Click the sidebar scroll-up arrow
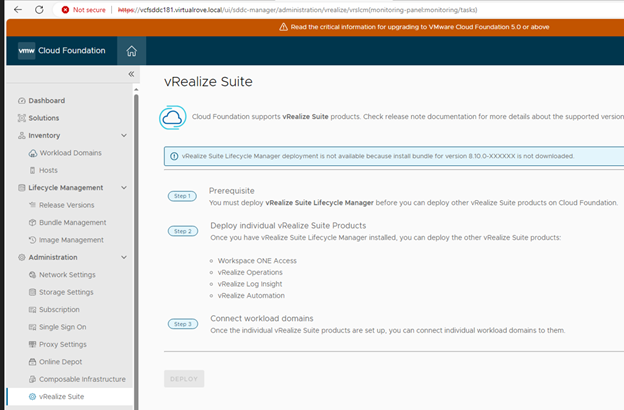The height and width of the screenshot is (410, 624). [136, 90]
